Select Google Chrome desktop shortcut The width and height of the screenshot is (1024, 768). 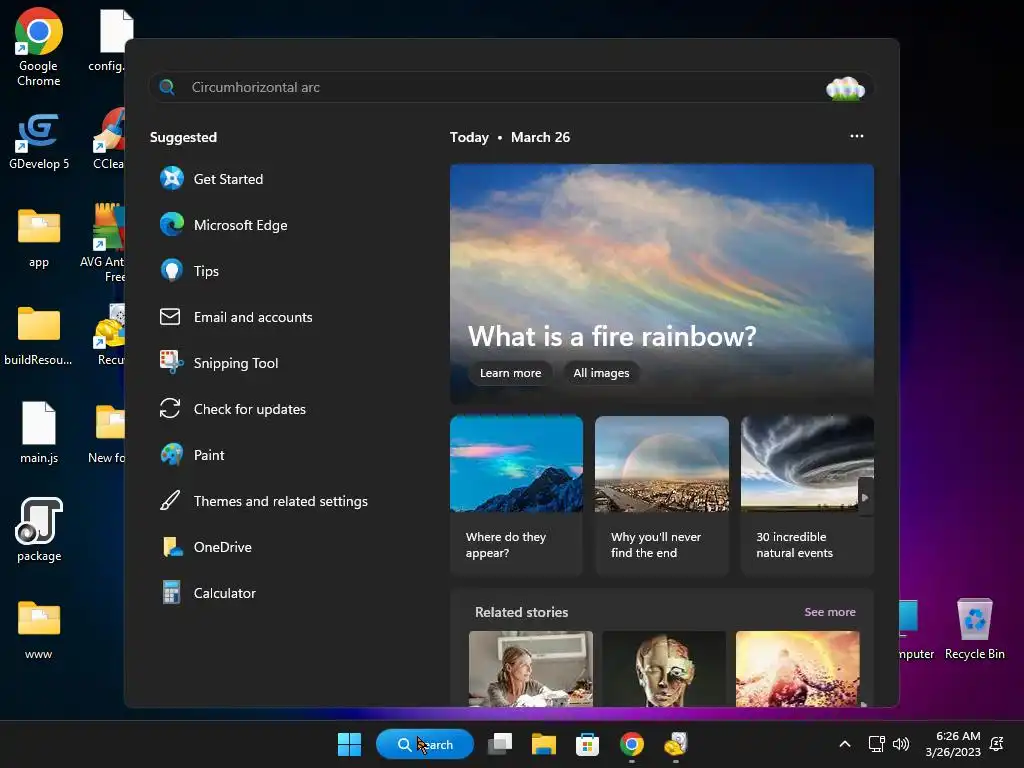[39, 47]
